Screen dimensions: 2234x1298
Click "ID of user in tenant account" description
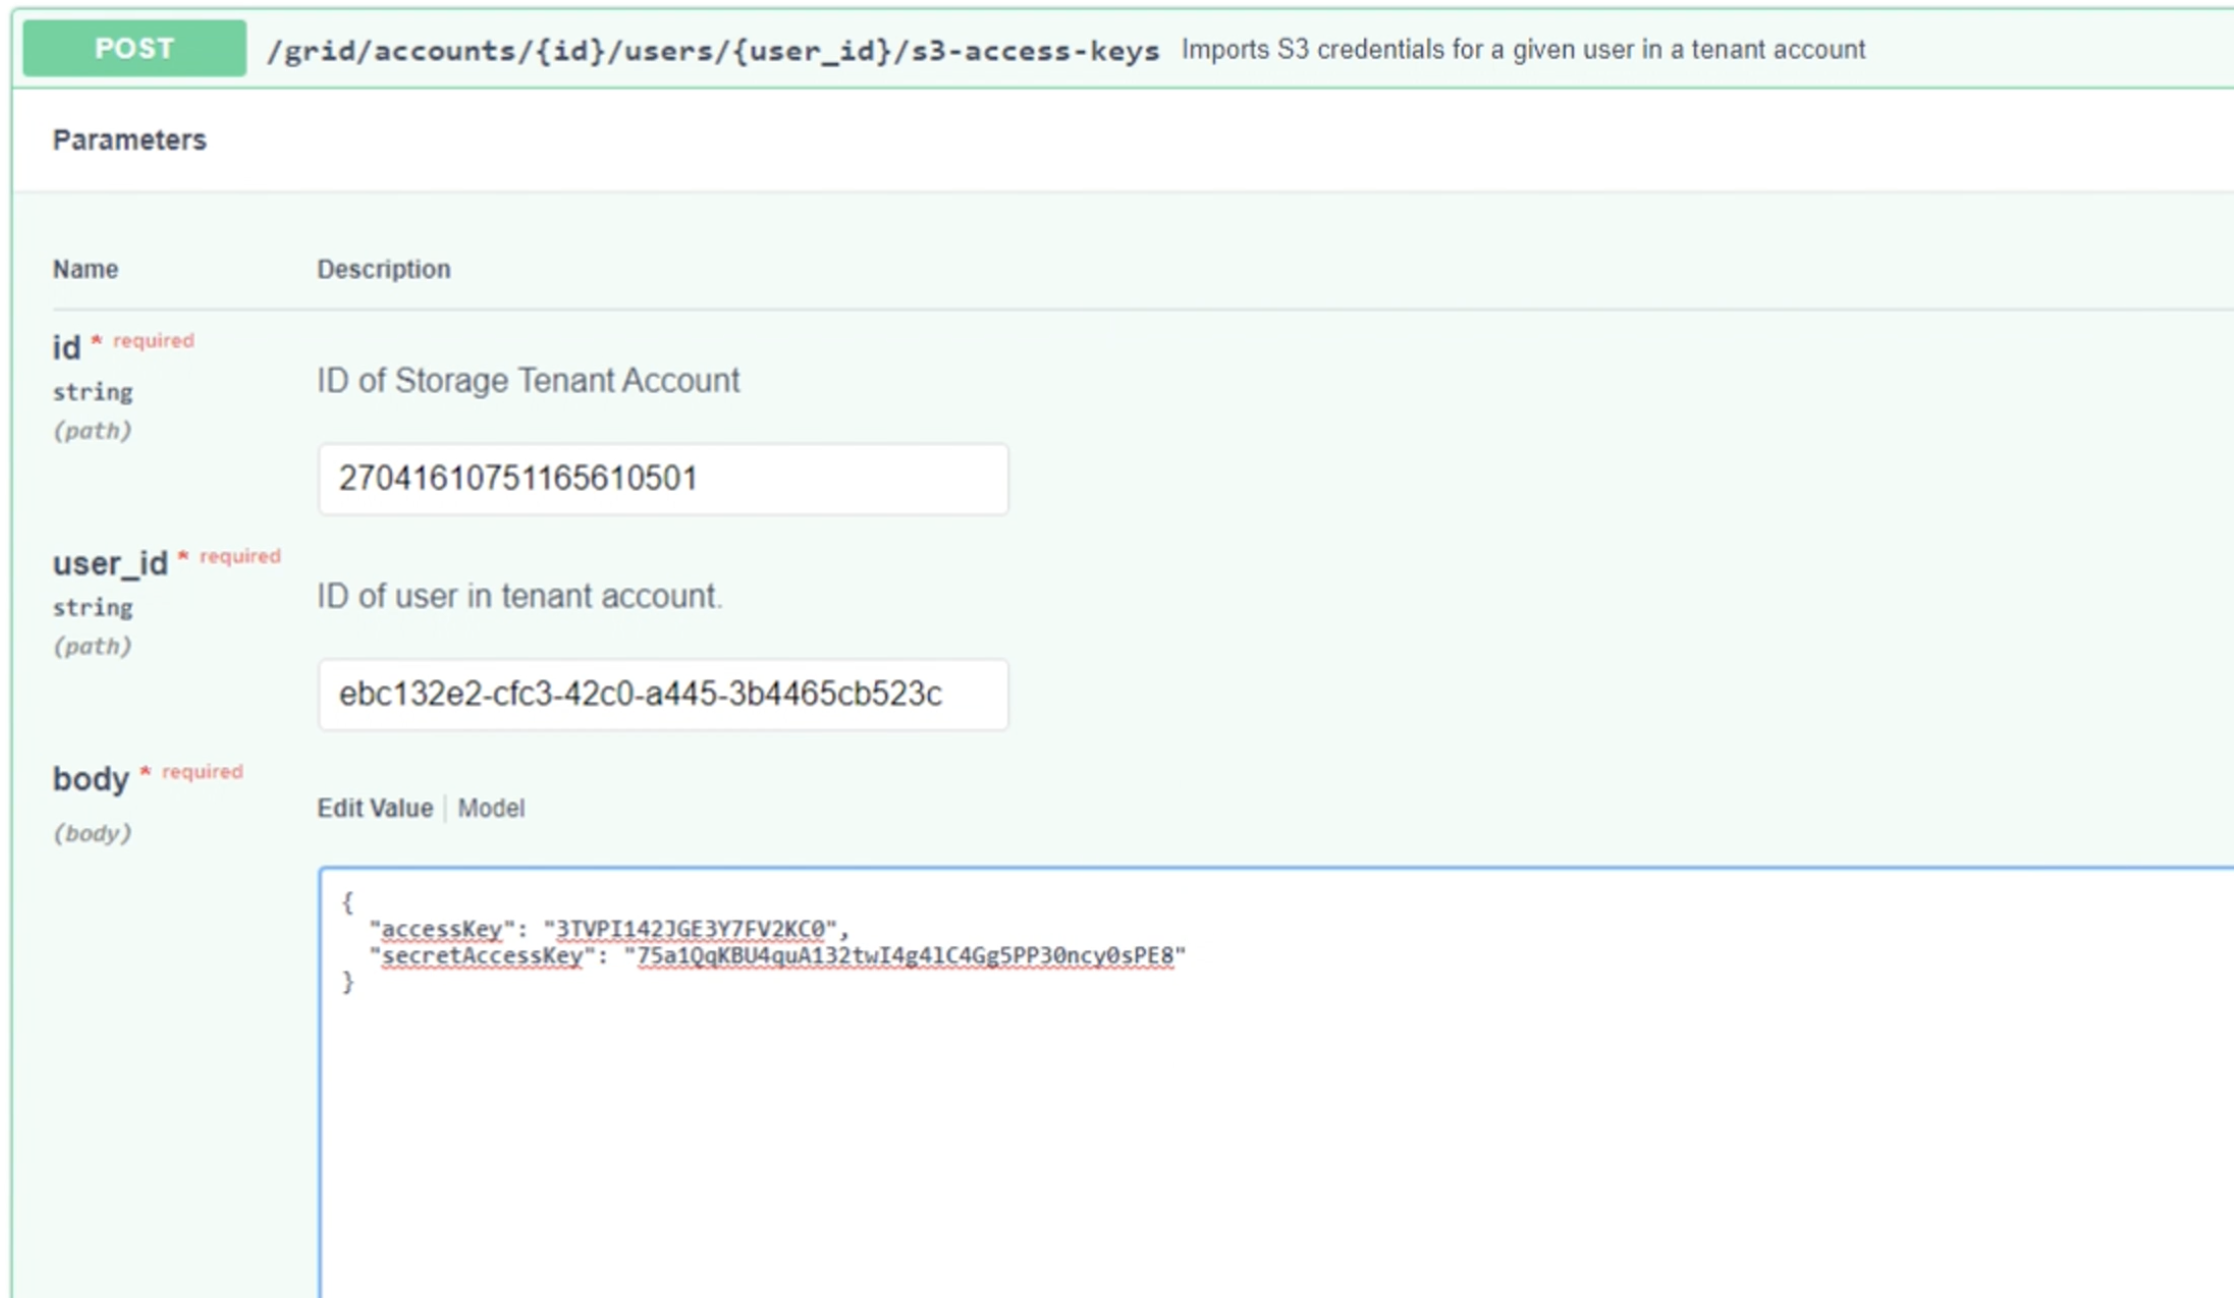pyautogui.click(x=519, y=596)
